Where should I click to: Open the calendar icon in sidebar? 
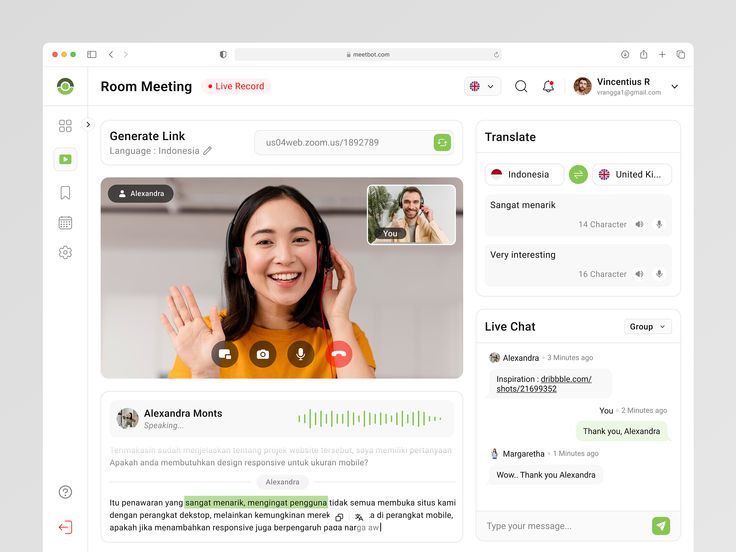click(65, 222)
